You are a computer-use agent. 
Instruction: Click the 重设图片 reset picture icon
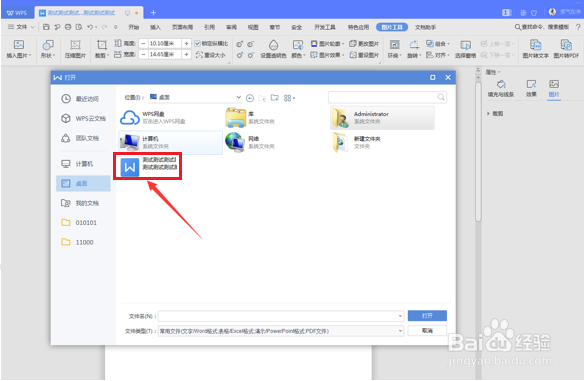pos(353,55)
